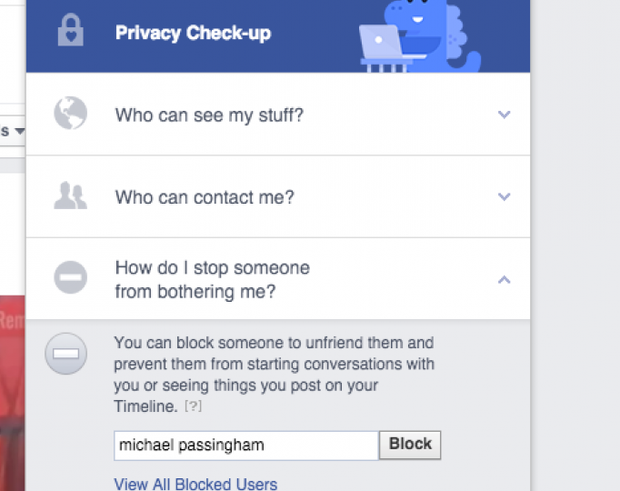This screenshot has height=491, width=620.
Task: Click the globe icon beside see my stuff
Action: pos(70,113)
